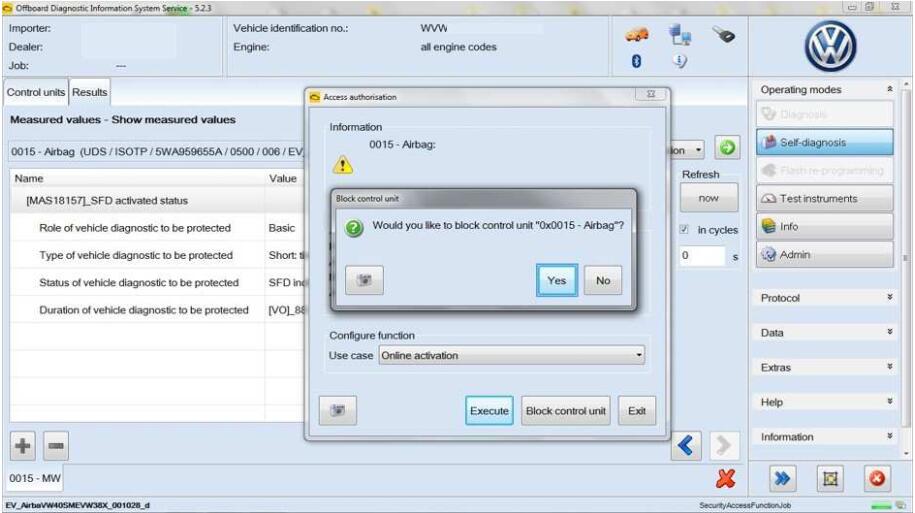
Task: Click the ignition key icon
Action: point(724,35)
